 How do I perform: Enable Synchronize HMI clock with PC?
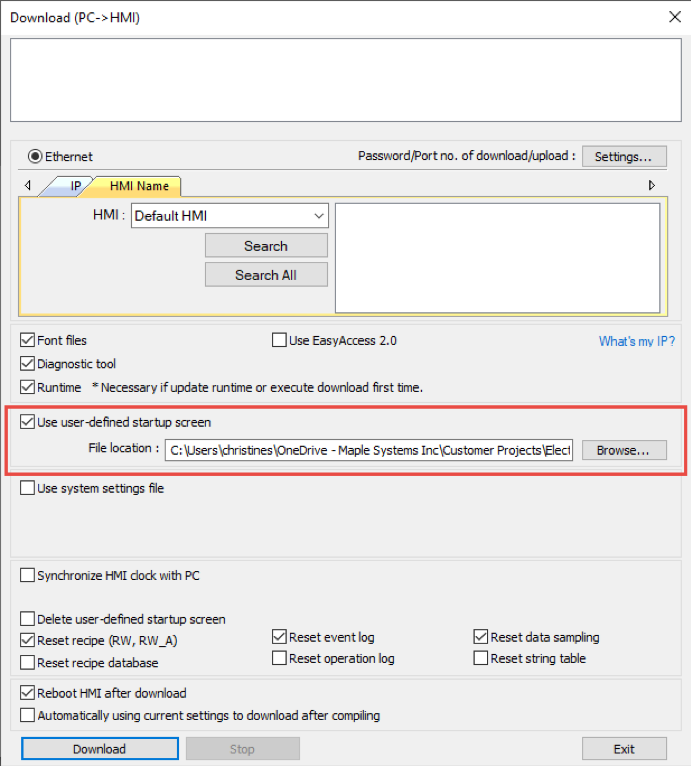click(28, 576)
